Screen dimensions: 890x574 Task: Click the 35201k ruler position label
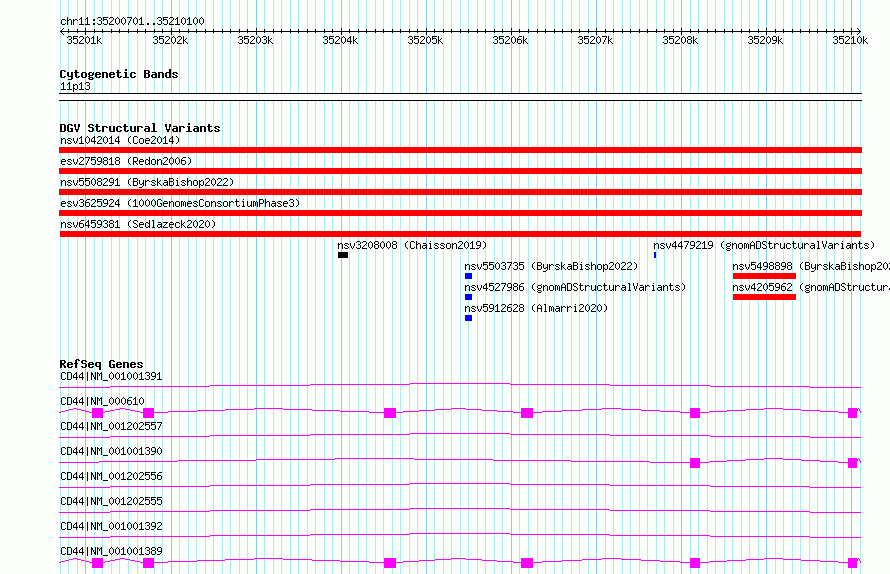coord(85,40)
